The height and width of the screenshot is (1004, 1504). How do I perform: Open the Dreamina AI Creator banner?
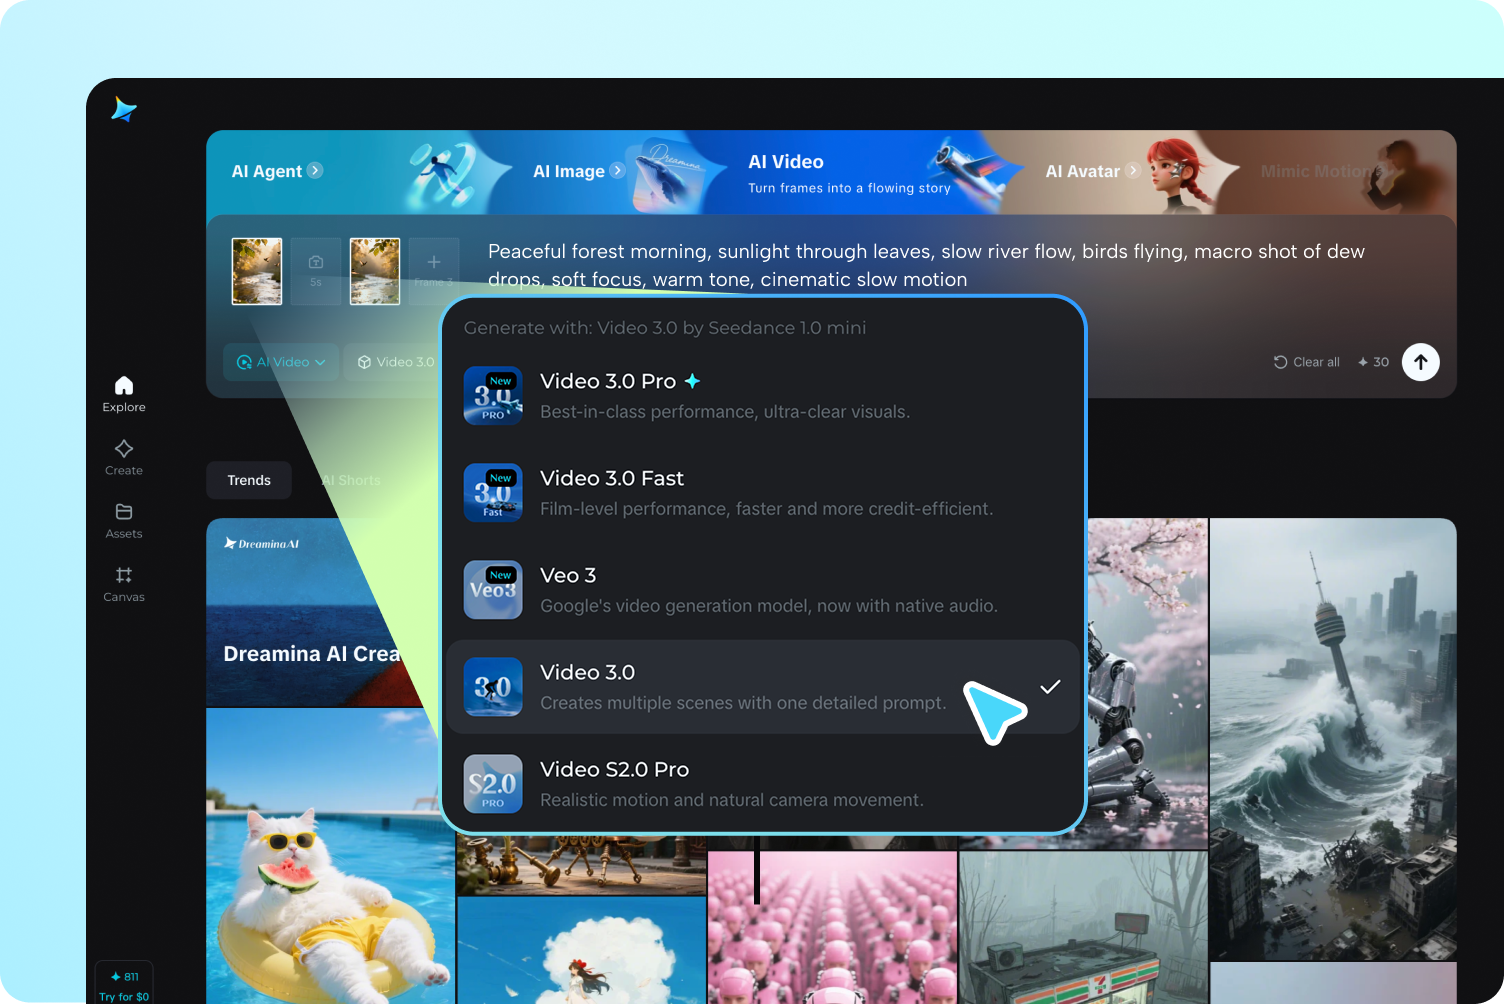click(324, 612)
